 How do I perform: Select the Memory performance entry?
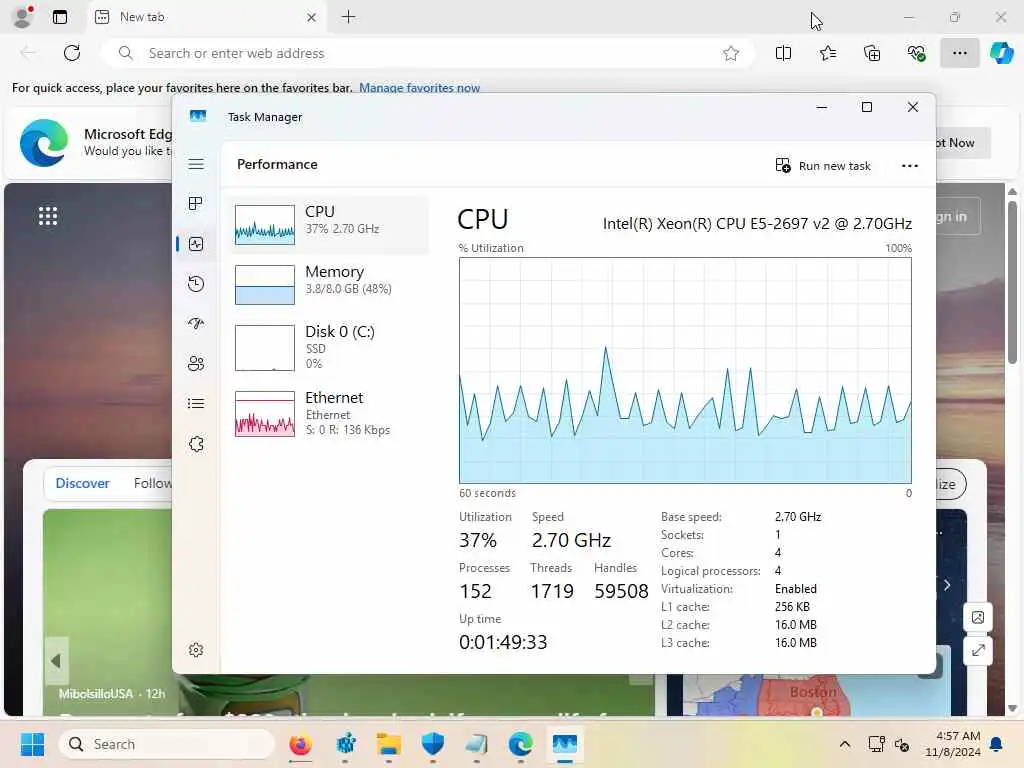pos(329,284)
